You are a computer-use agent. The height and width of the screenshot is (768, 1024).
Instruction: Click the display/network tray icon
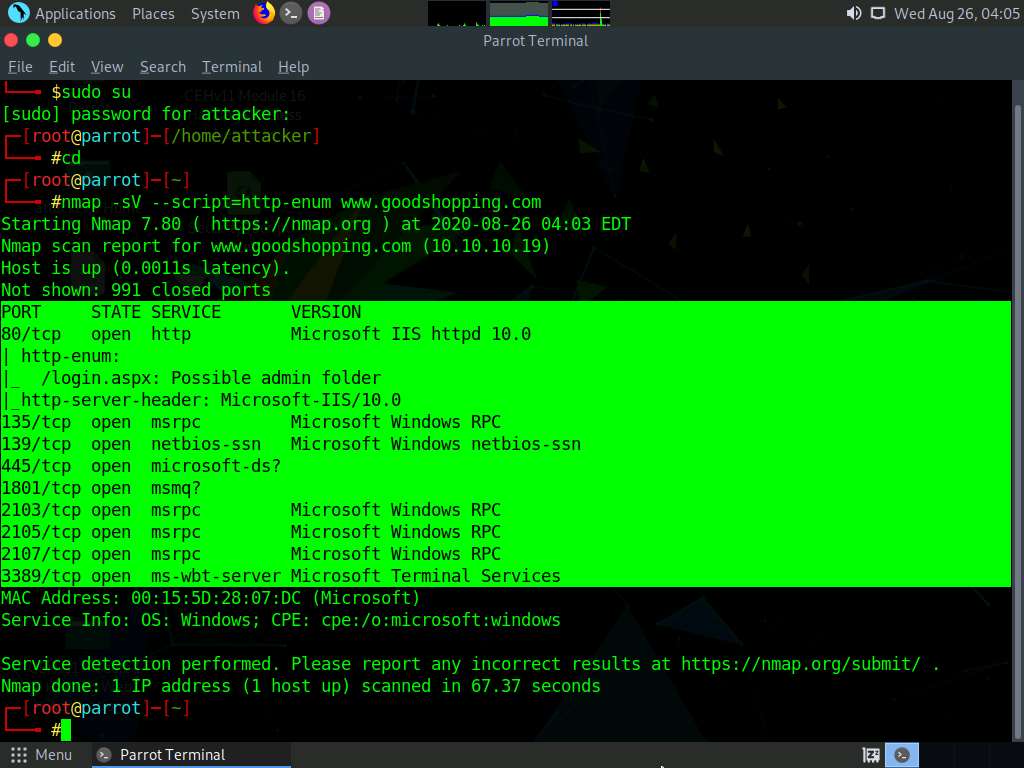(878, 13)
